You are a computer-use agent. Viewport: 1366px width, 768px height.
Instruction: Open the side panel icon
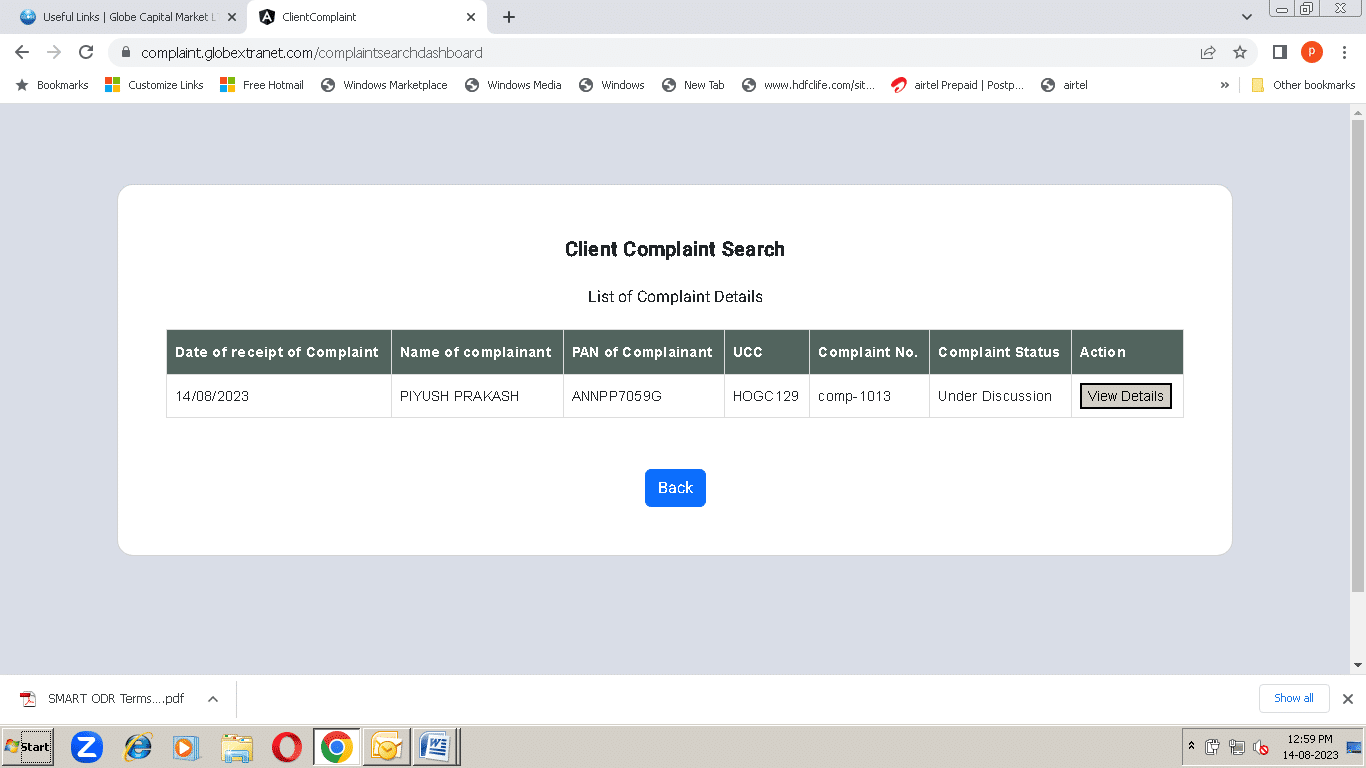[1279, 52]
